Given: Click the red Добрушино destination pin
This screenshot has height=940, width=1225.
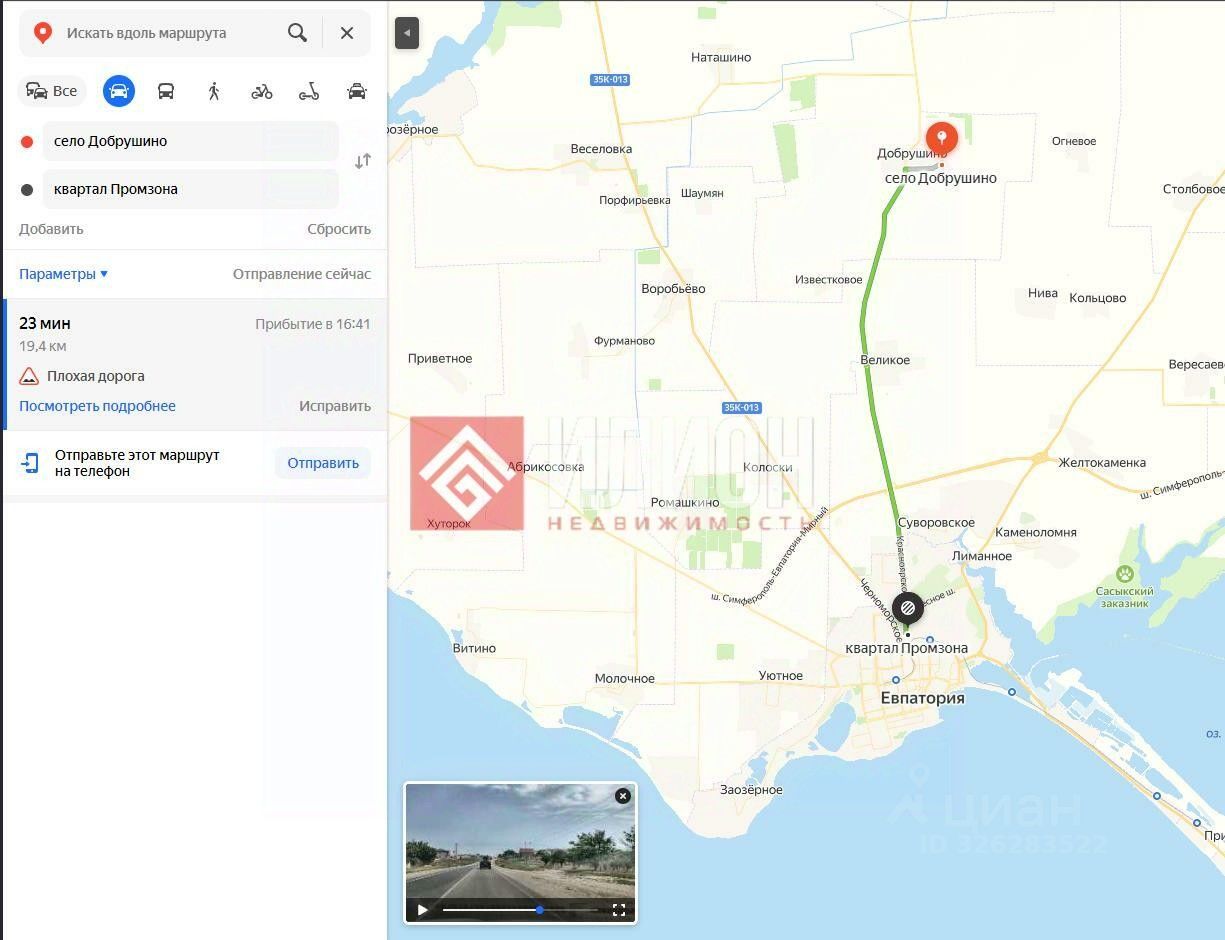Looking at the screenshot, I should (x=941, y=139).
